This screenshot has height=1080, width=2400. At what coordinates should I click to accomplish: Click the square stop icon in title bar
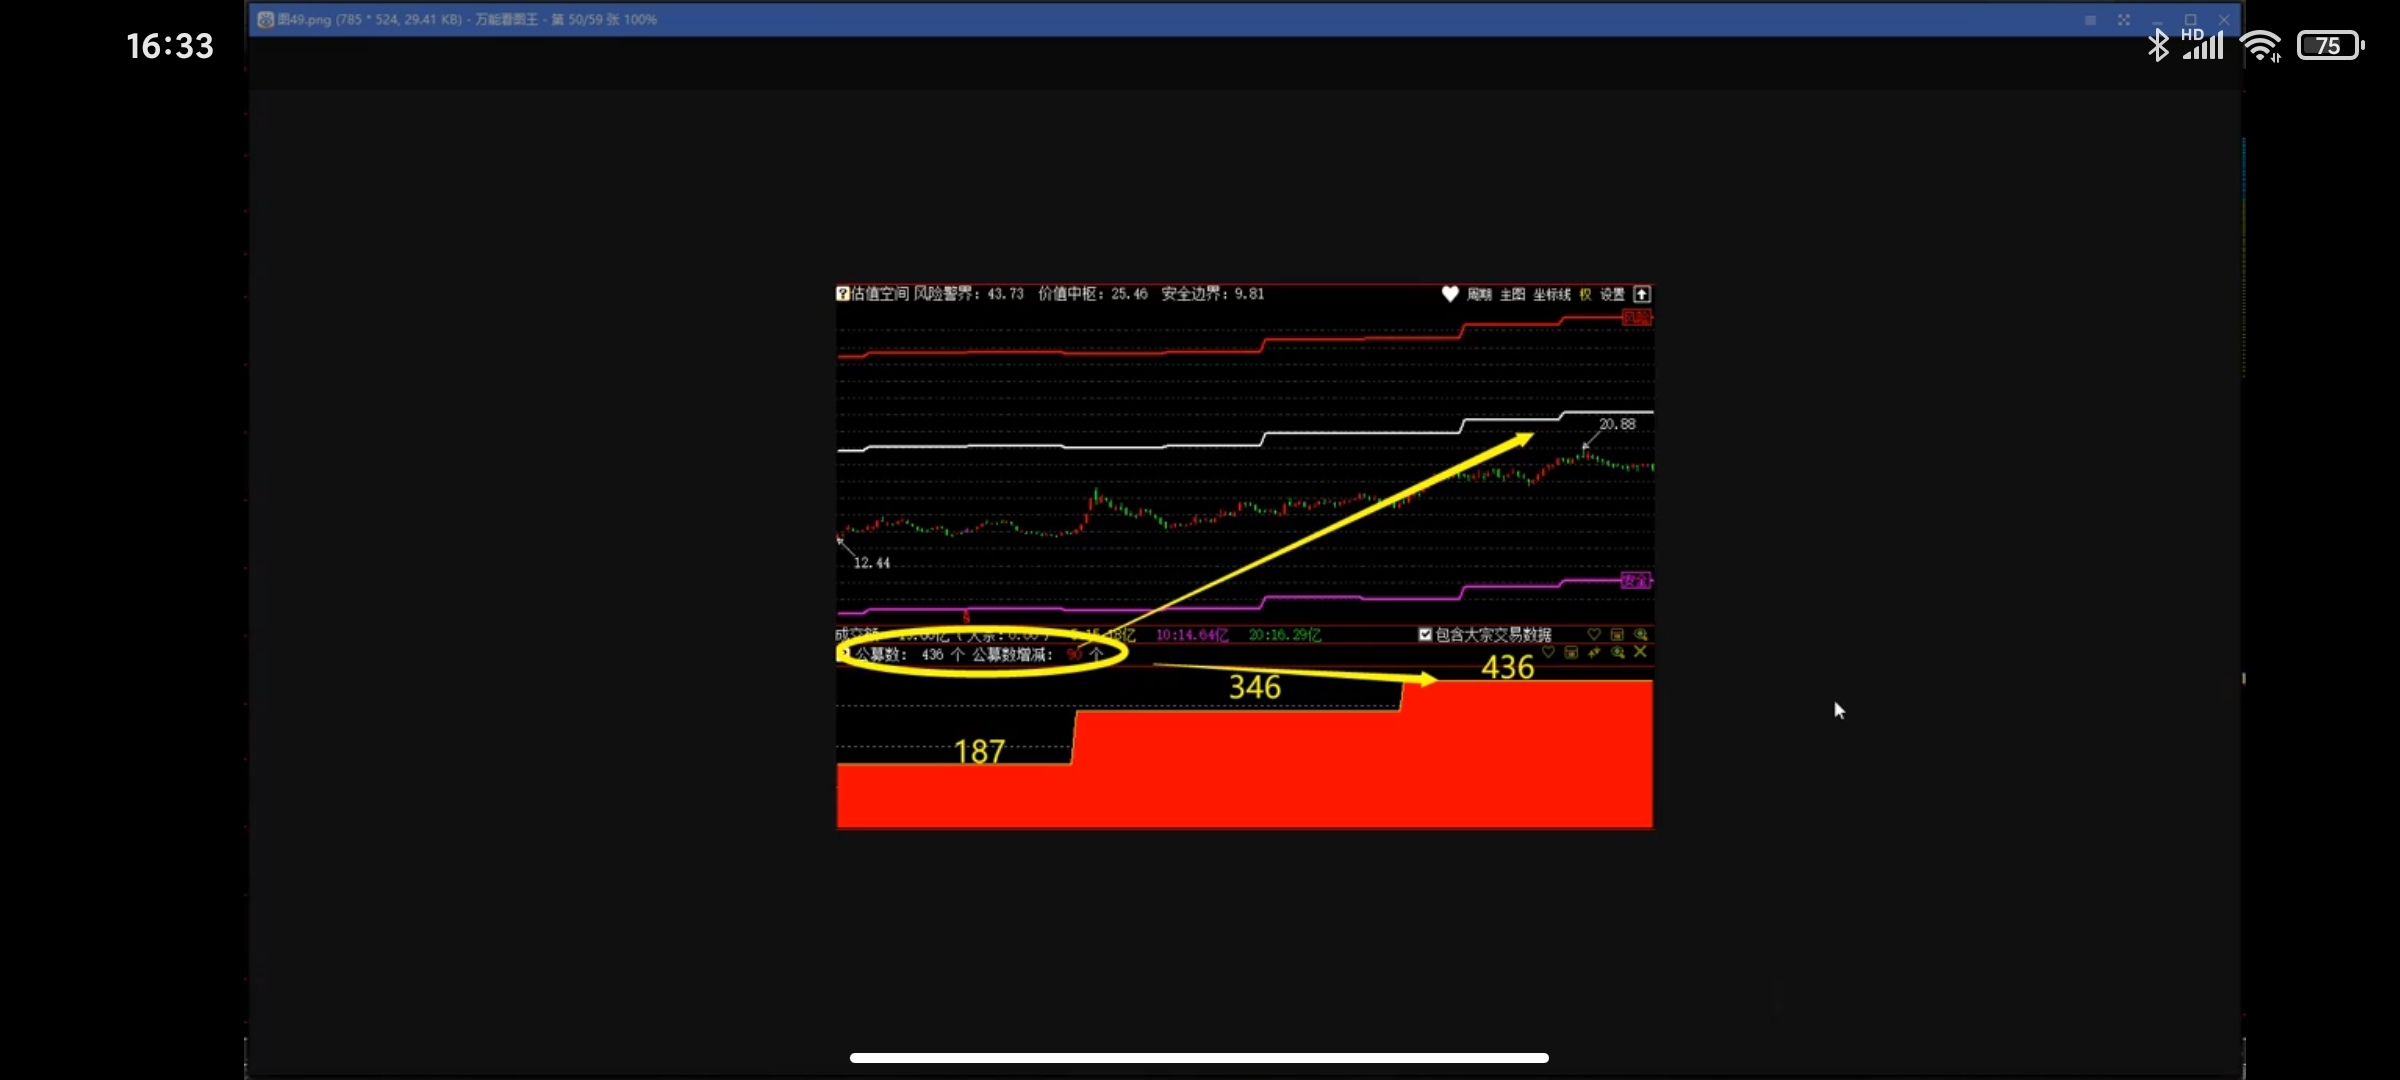click(x=2090, y=20)
